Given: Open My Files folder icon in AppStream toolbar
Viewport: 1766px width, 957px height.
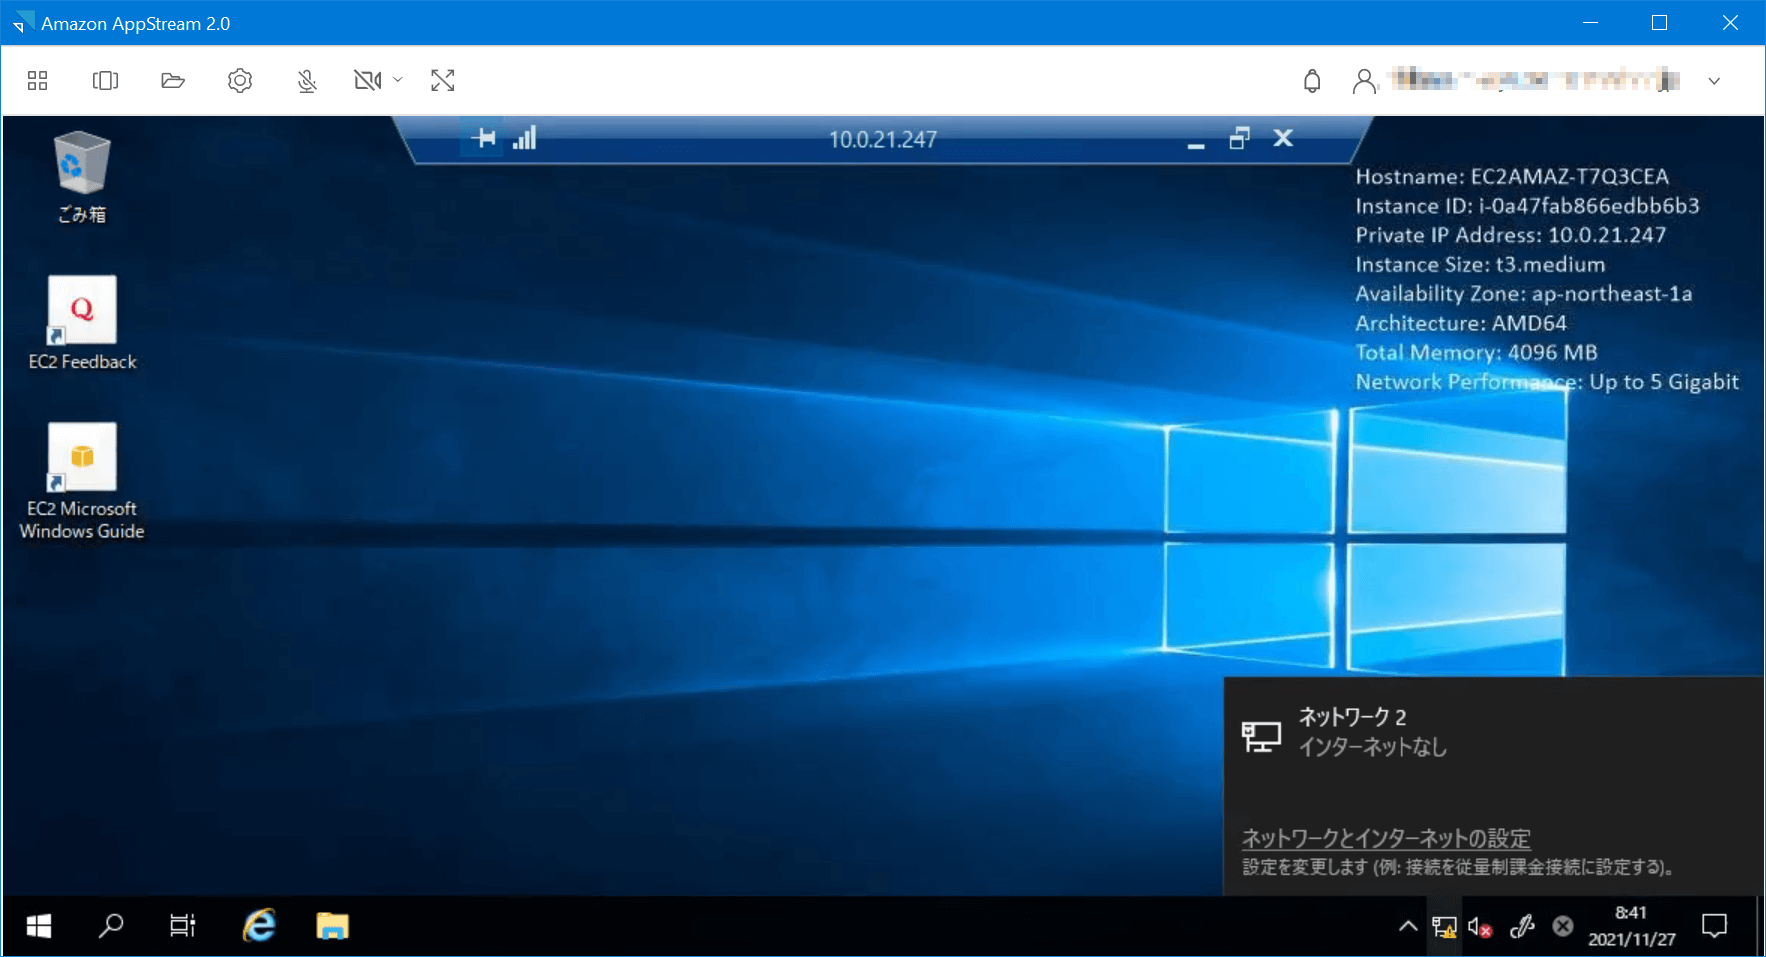Looking at the screenshot, I should (x=172, y=80).
